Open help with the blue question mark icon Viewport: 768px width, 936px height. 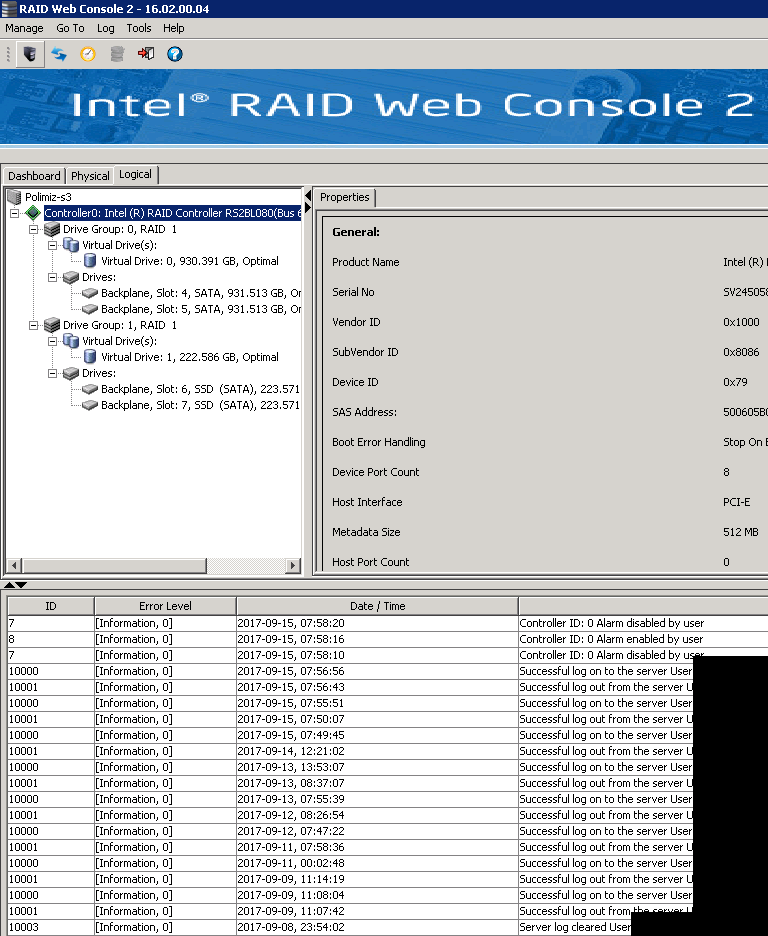[175, 54]
